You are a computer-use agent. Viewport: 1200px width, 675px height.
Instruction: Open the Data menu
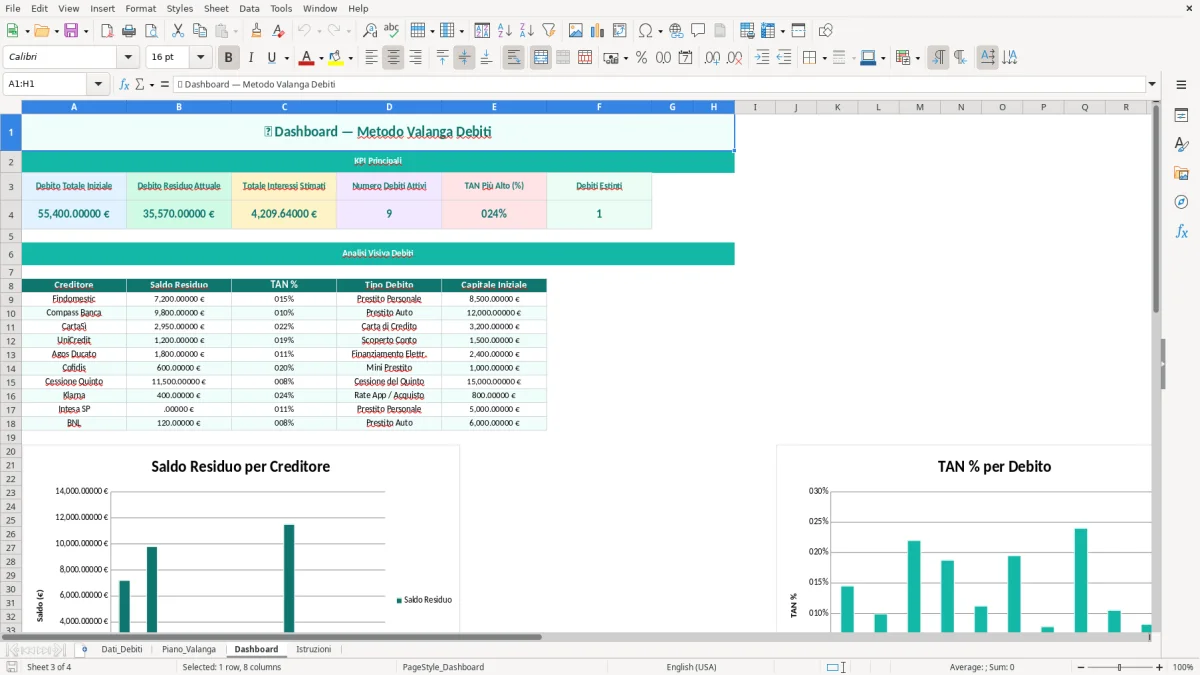point(250,8)
